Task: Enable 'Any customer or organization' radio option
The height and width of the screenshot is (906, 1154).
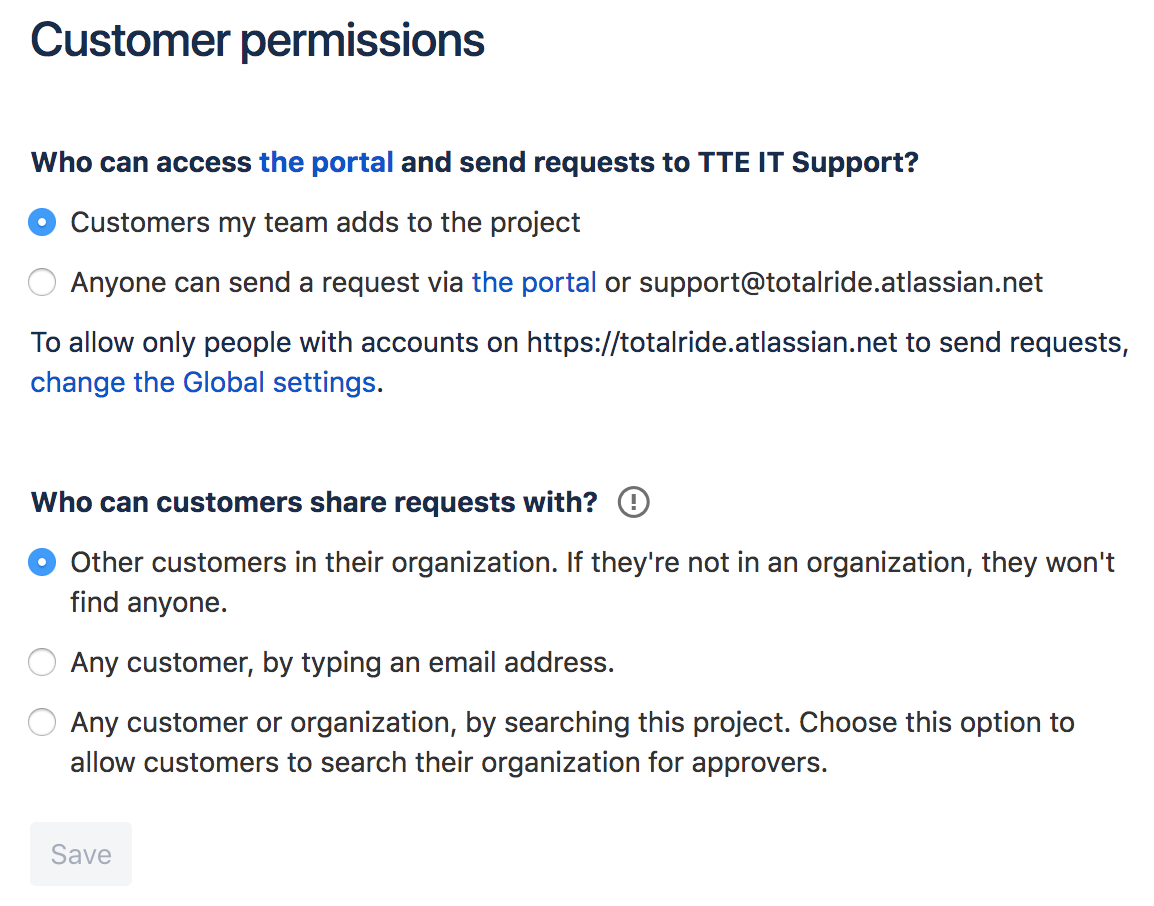Action: (x=42, y=722)
